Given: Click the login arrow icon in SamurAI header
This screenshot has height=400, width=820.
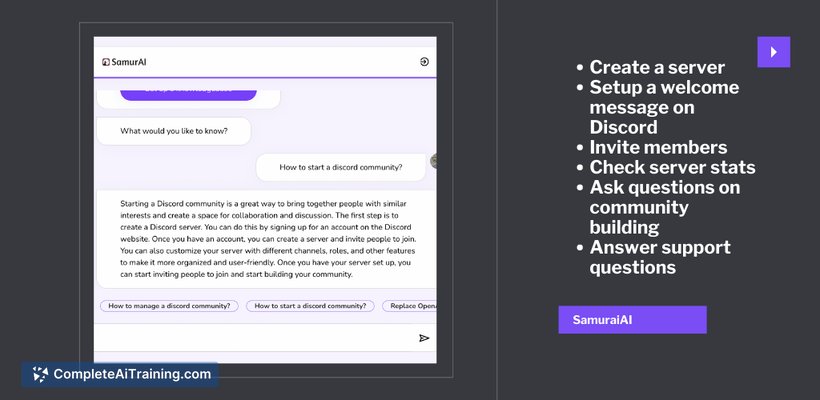Looking at the screenshot, I should 424,62.
